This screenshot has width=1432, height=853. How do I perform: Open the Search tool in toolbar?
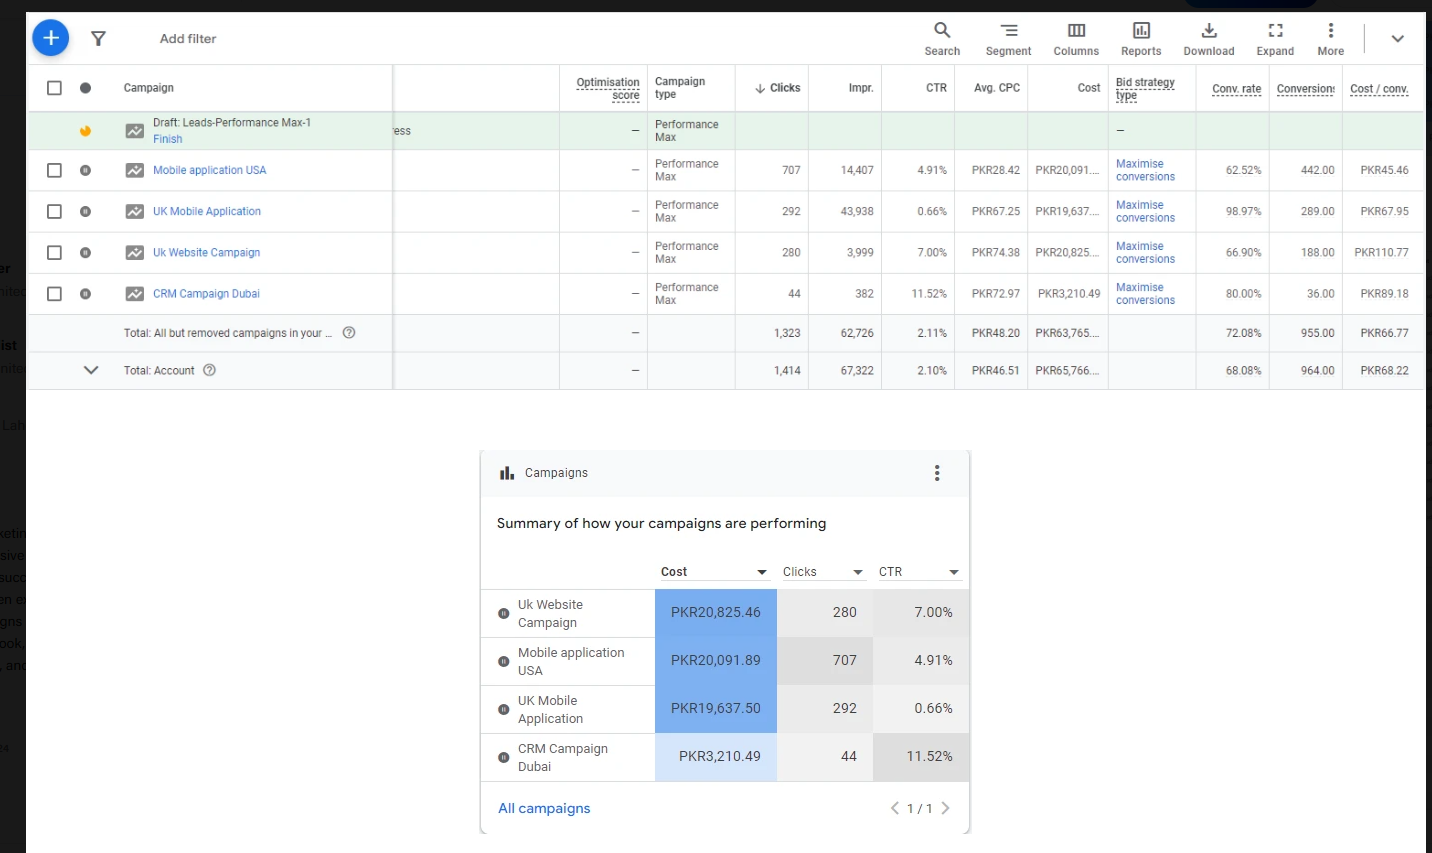[x=941, y=39]
